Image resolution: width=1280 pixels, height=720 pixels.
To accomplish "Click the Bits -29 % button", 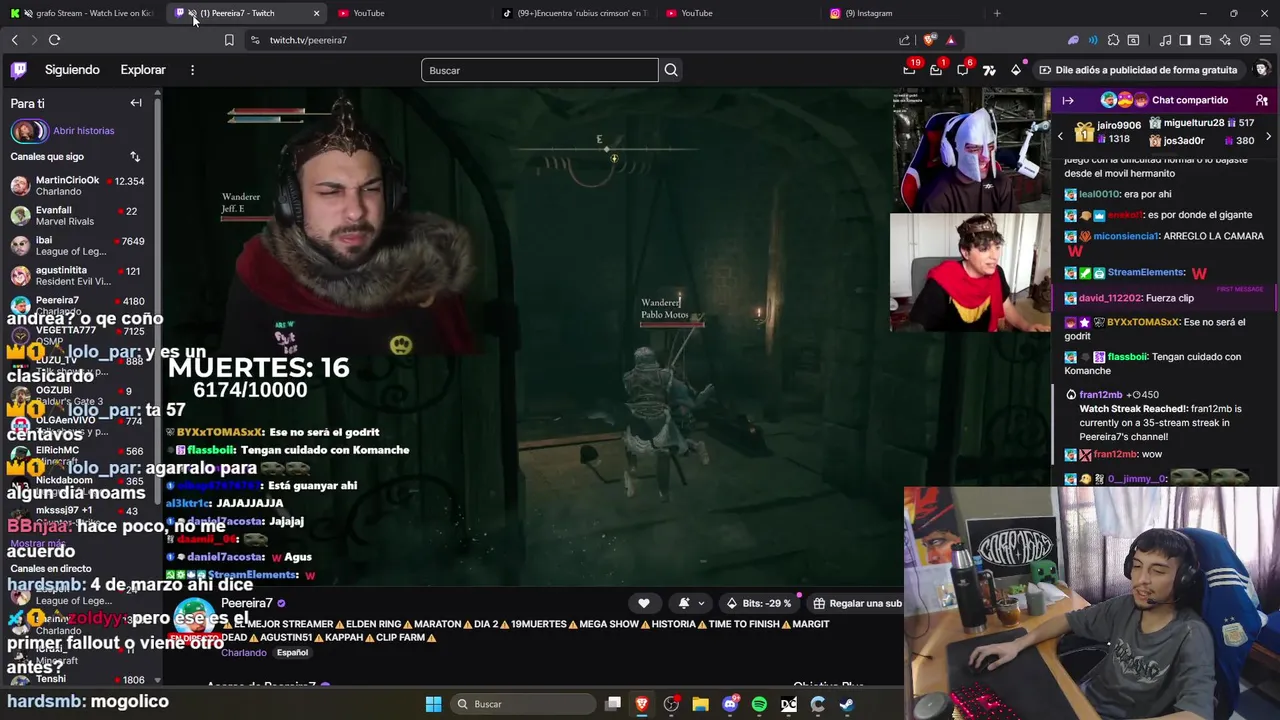I will click(x=759, y=603).
